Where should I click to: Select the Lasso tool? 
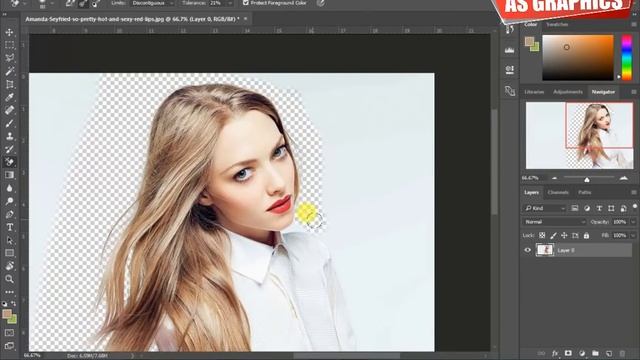(x=9, y=58)
